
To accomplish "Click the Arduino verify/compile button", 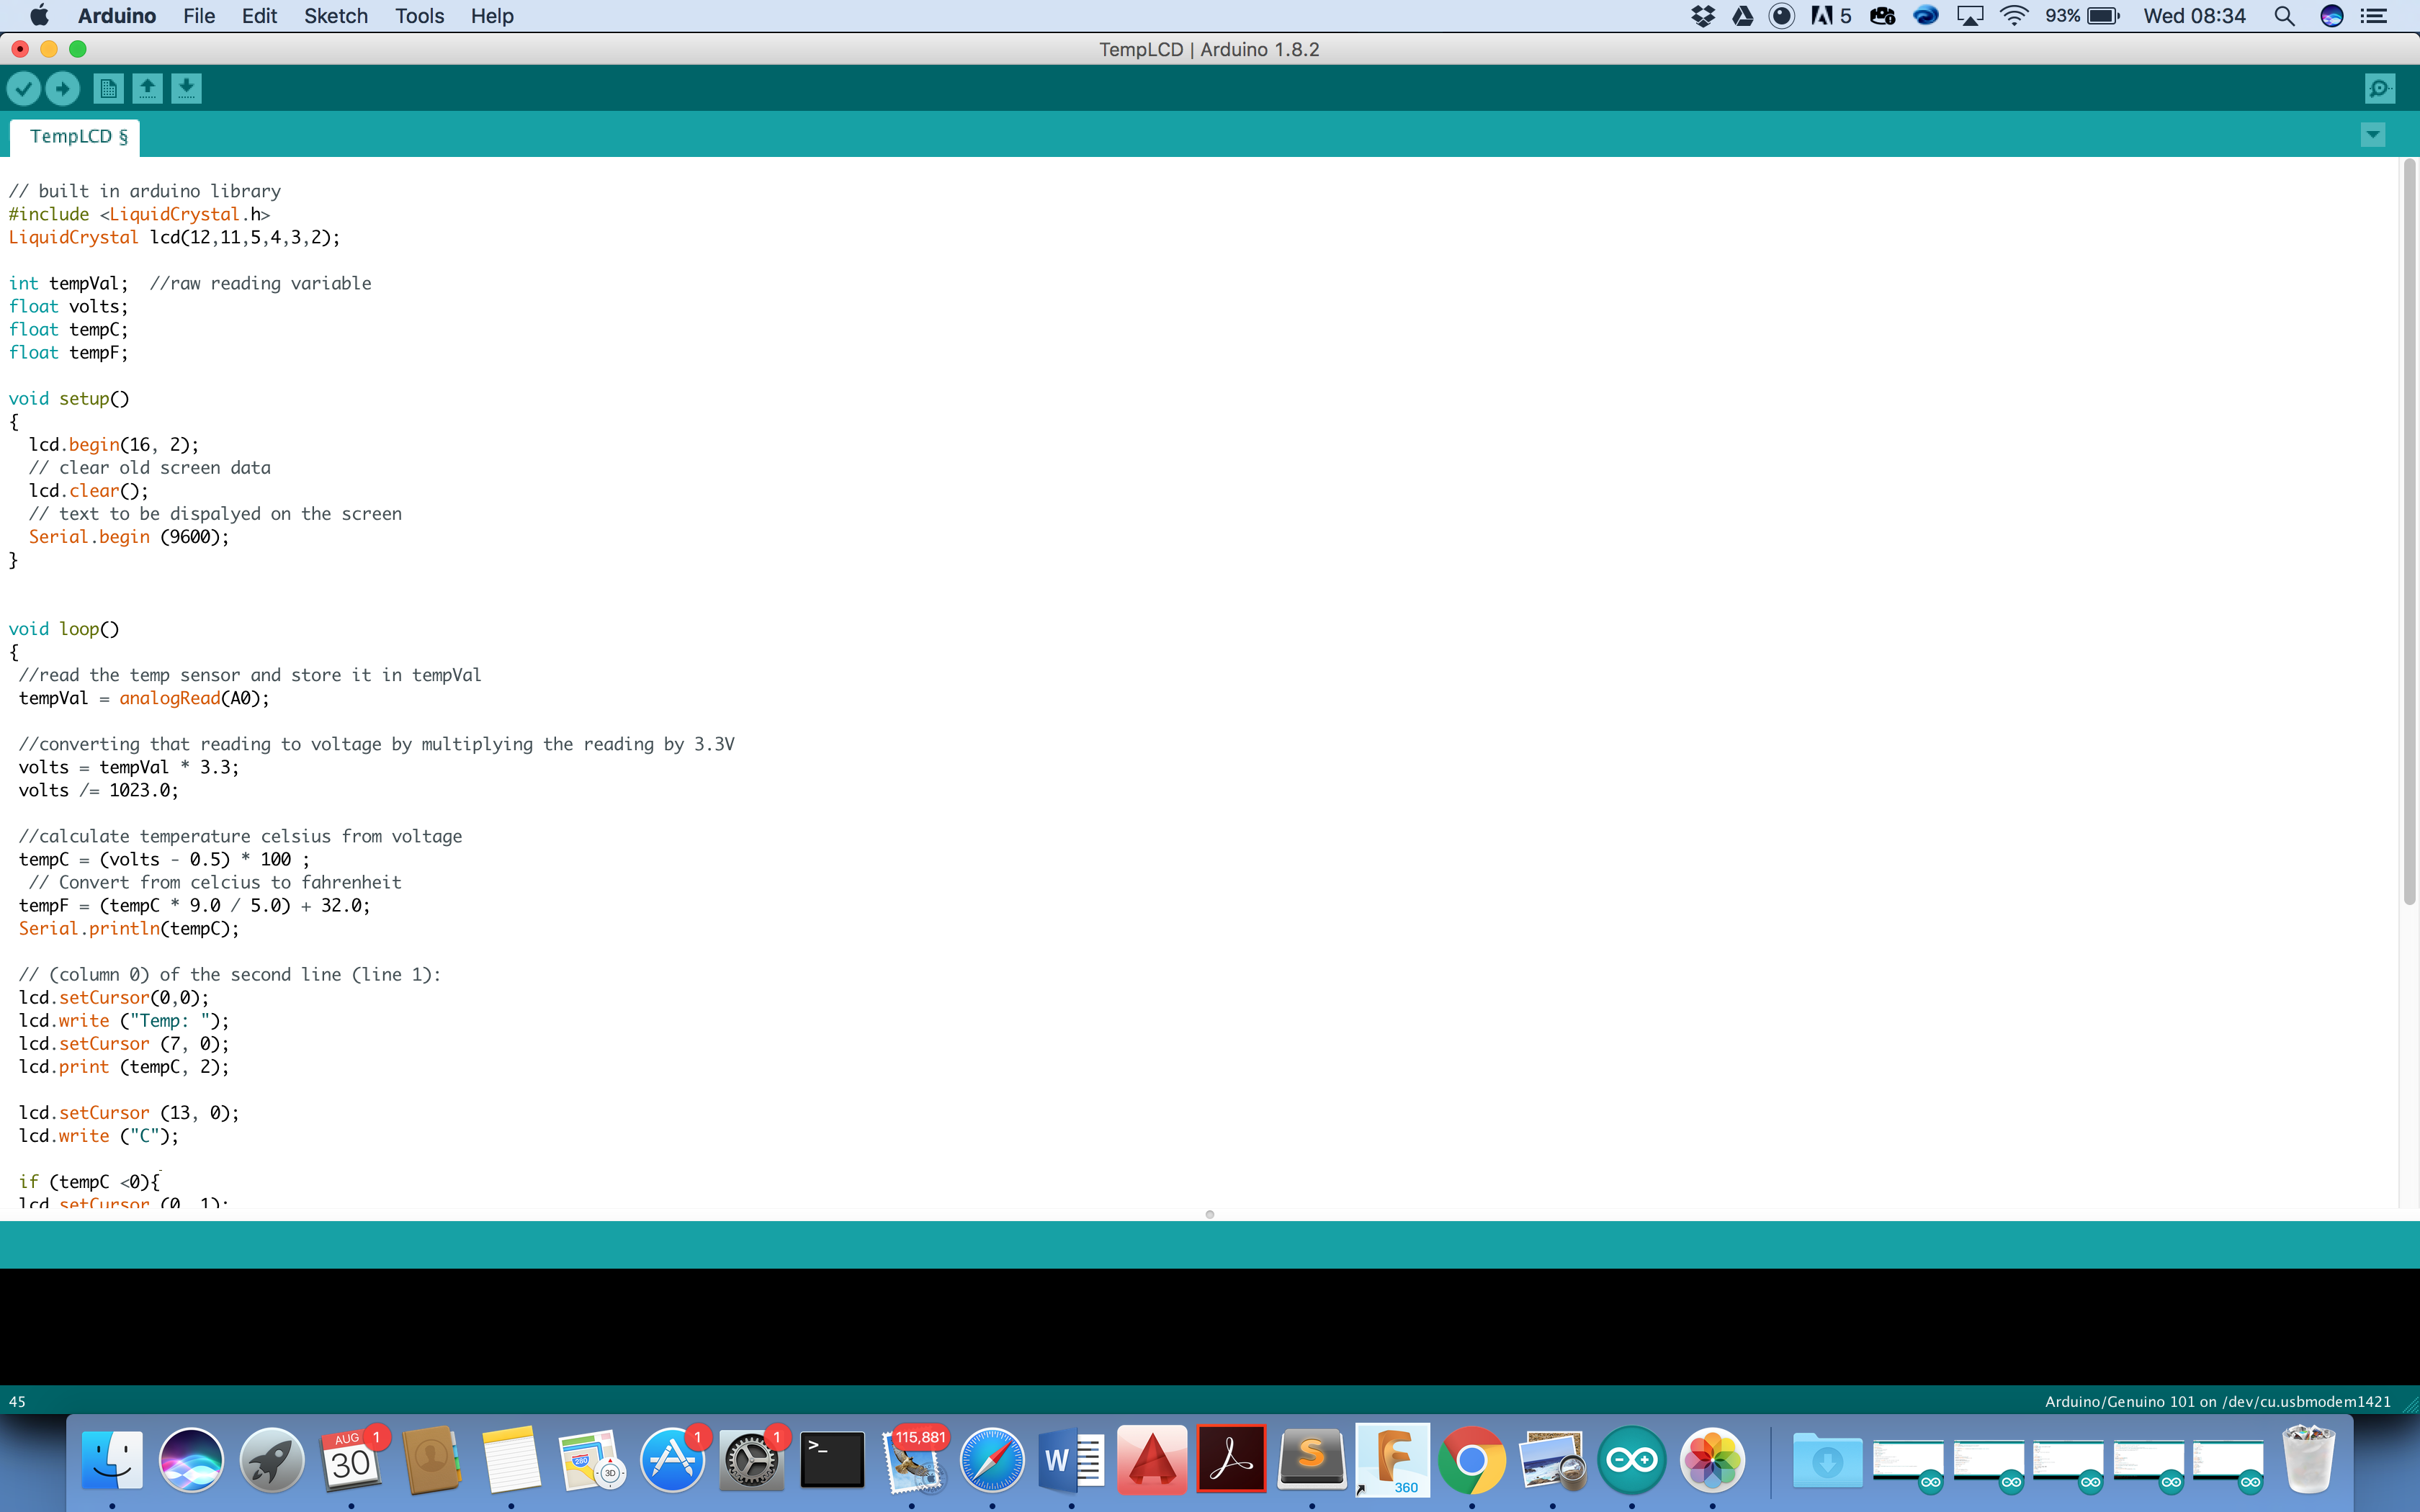I will click(24, 89).
